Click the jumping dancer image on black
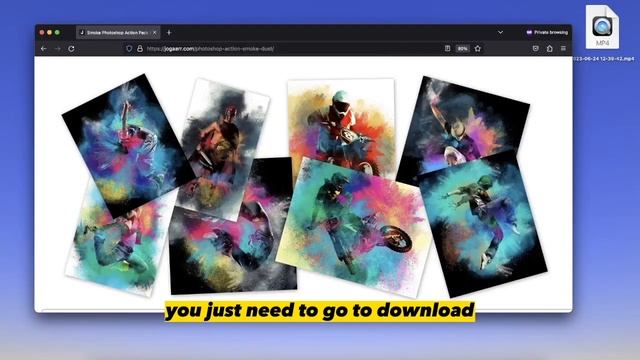 pyautogui.click(x=483, y=224)
